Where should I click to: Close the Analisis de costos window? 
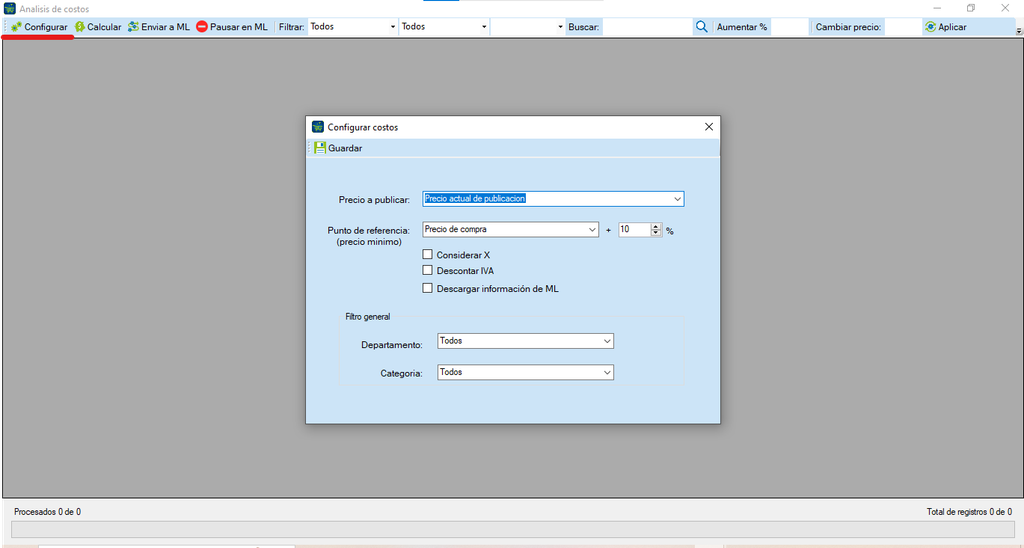click(1006, 8)
